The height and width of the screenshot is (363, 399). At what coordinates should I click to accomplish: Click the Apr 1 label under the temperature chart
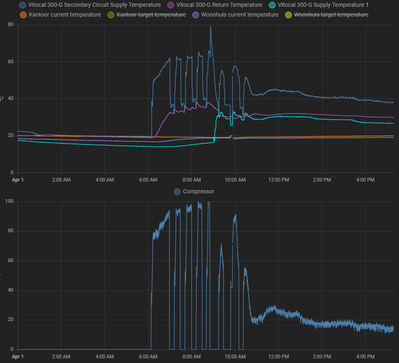coord(18,180)
